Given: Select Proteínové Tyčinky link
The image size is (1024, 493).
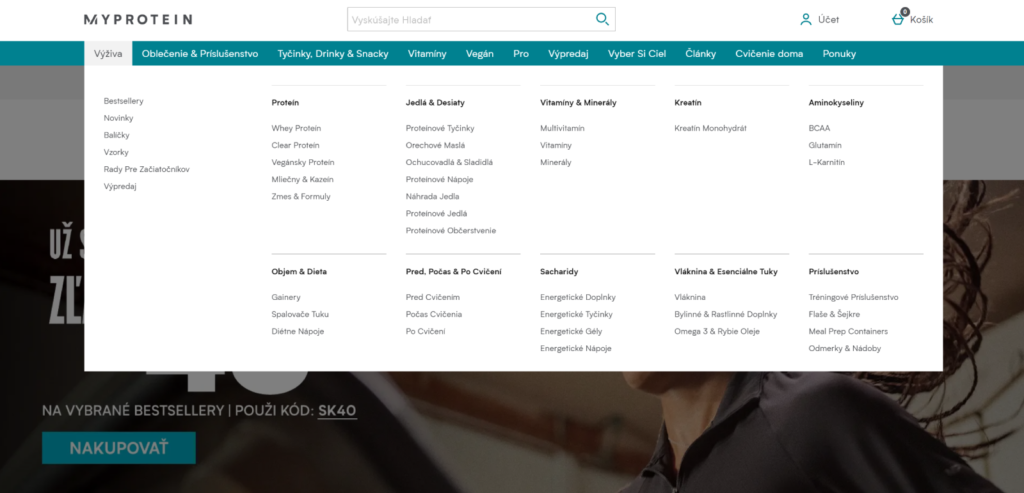Looking at the screenshot, I should coord(440,128).
